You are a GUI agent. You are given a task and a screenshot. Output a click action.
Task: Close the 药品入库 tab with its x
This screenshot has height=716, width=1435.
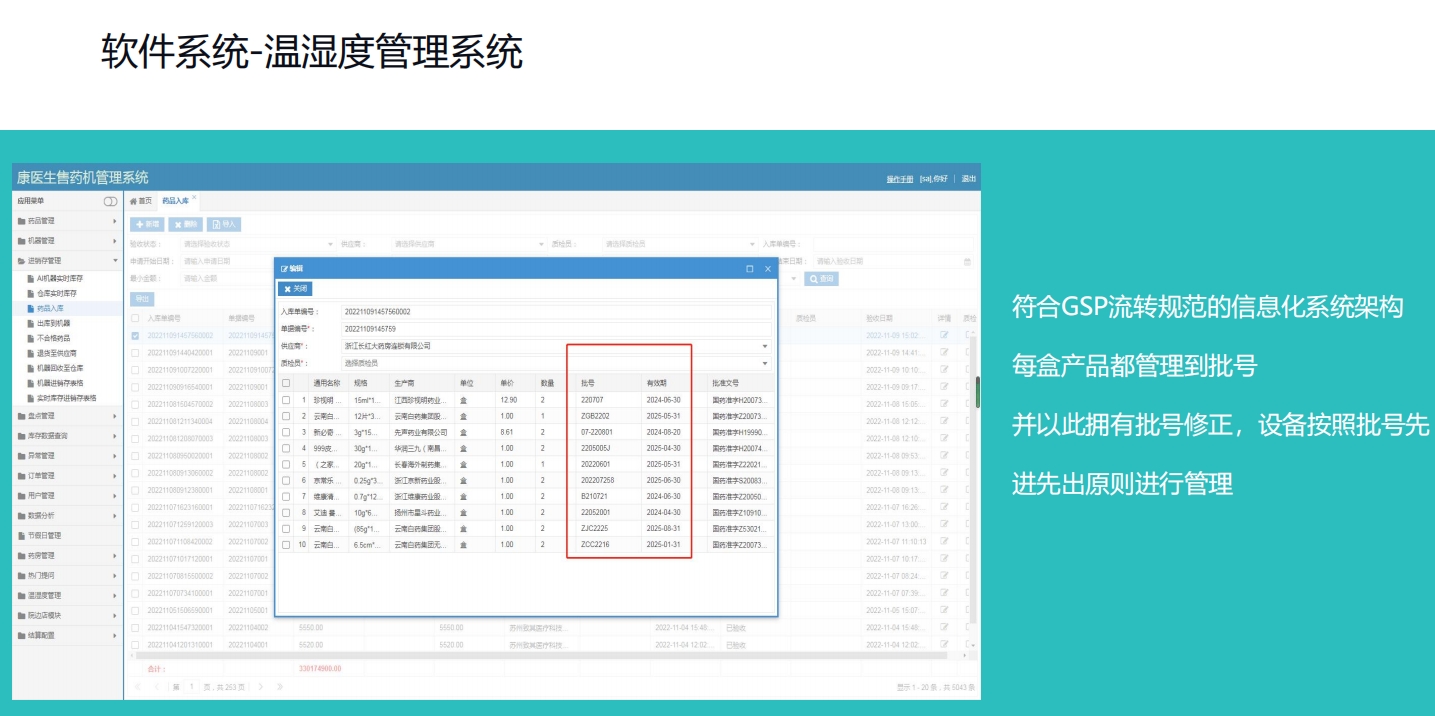(x=195, y=197)
